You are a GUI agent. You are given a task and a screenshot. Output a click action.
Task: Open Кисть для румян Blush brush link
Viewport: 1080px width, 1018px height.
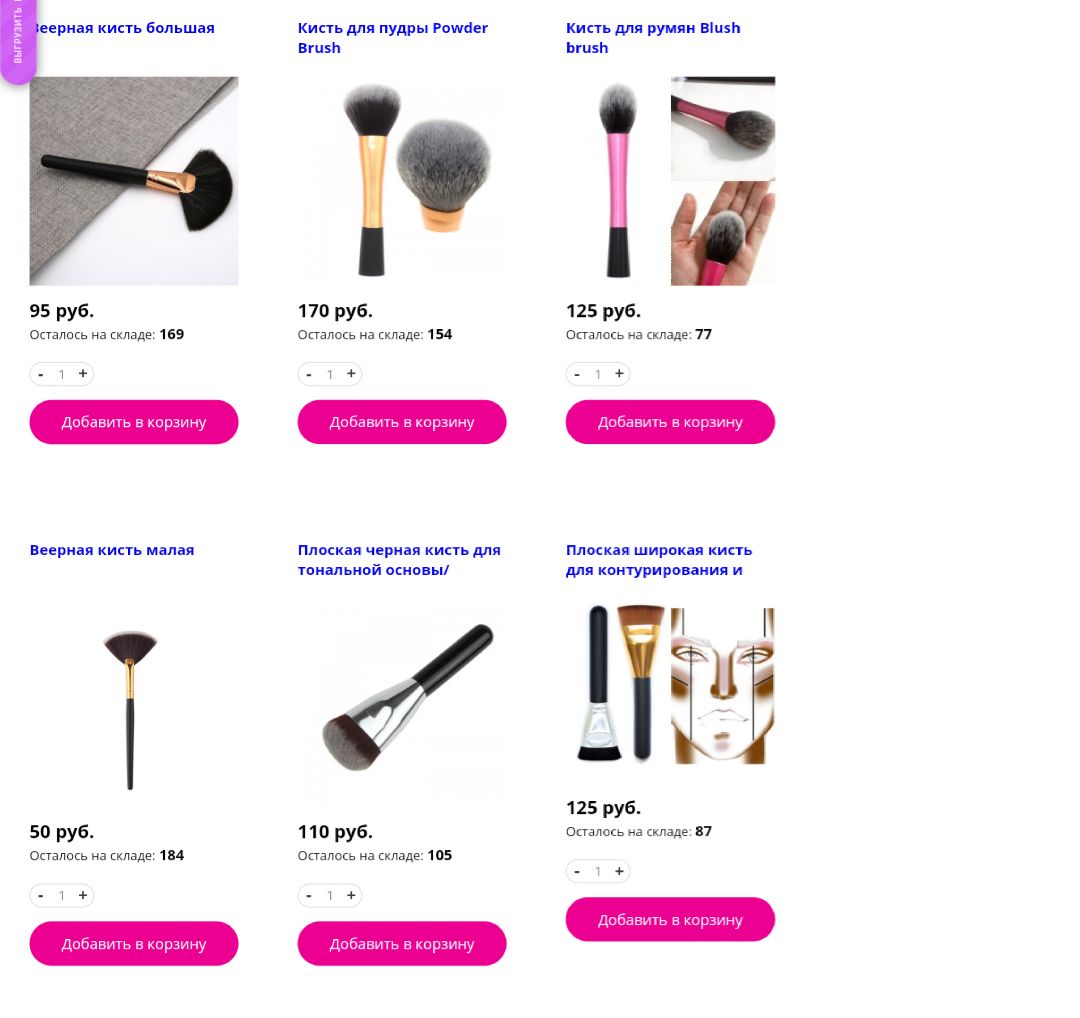pos(653,38)
